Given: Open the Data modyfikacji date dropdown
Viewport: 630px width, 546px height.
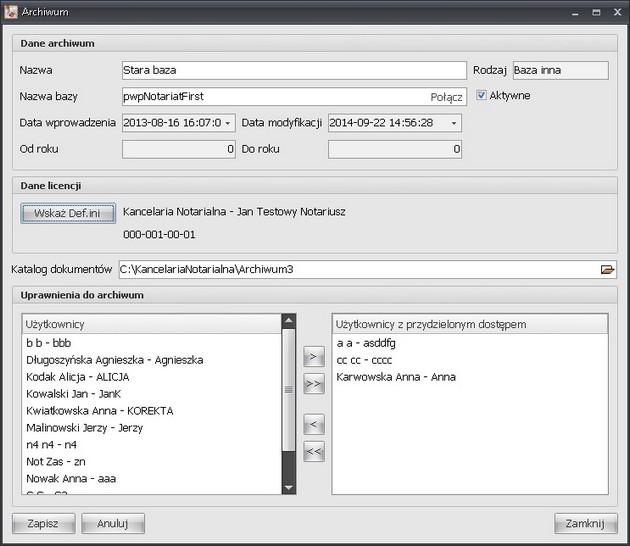Looking at the screenshot, I should point(455,123).
